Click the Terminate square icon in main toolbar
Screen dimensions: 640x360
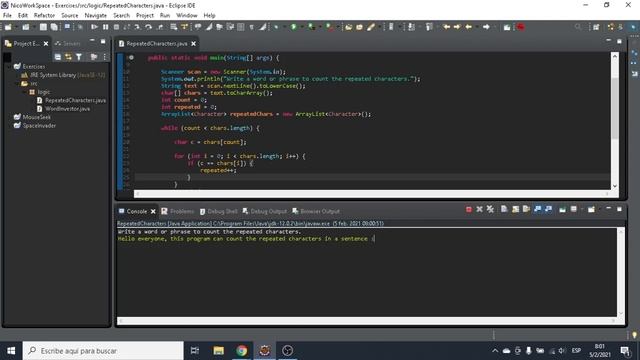pyautogui.click(x=116, y=27)
